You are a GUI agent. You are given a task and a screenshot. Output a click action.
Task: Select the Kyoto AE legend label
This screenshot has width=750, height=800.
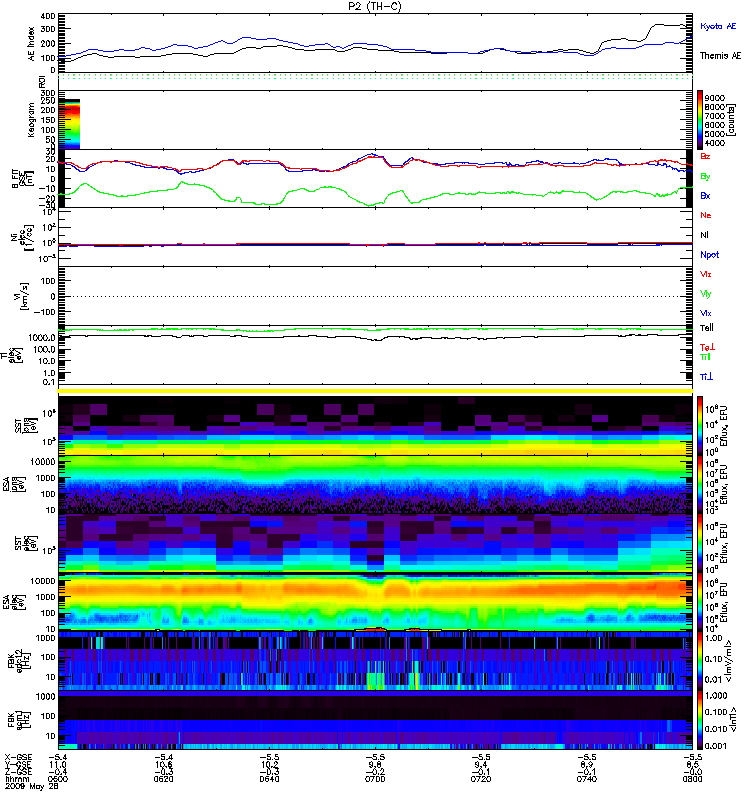pyautogui.click(x=718, y=26)
